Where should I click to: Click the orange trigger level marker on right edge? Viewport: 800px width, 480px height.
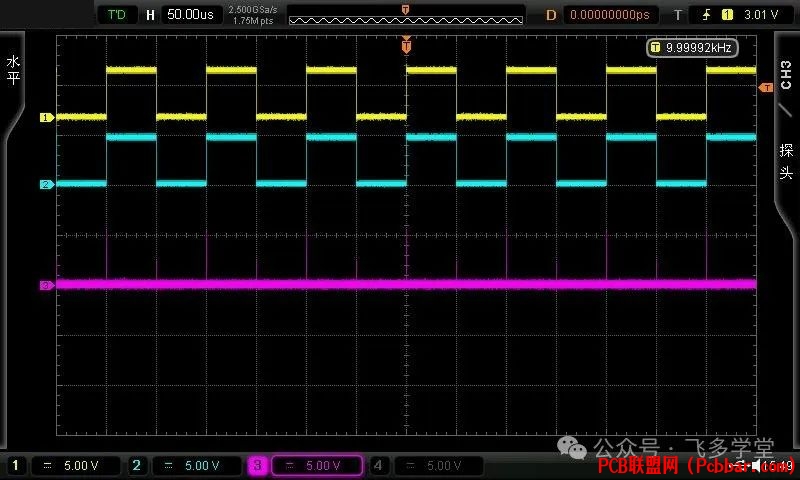point(766,88)
